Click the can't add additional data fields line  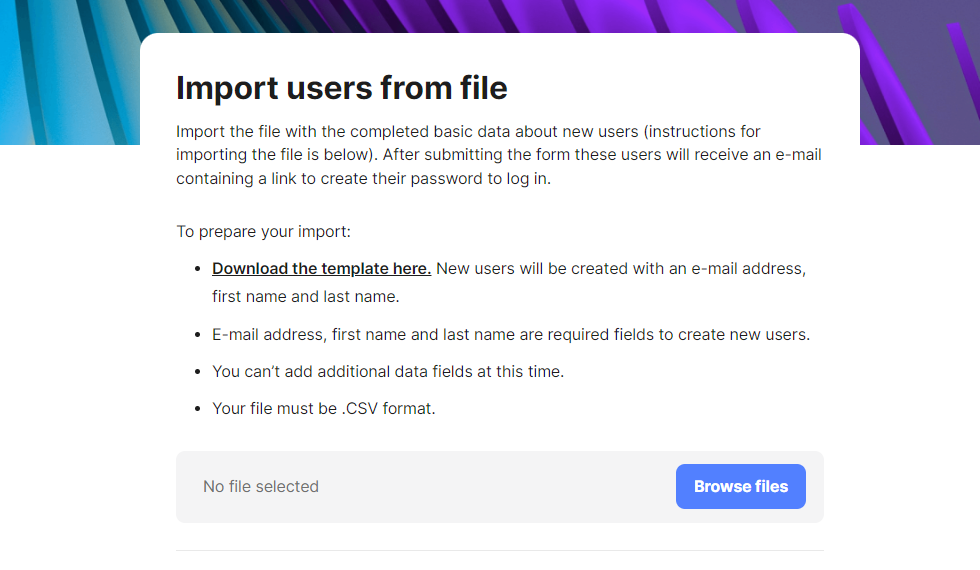coord(388,371)
